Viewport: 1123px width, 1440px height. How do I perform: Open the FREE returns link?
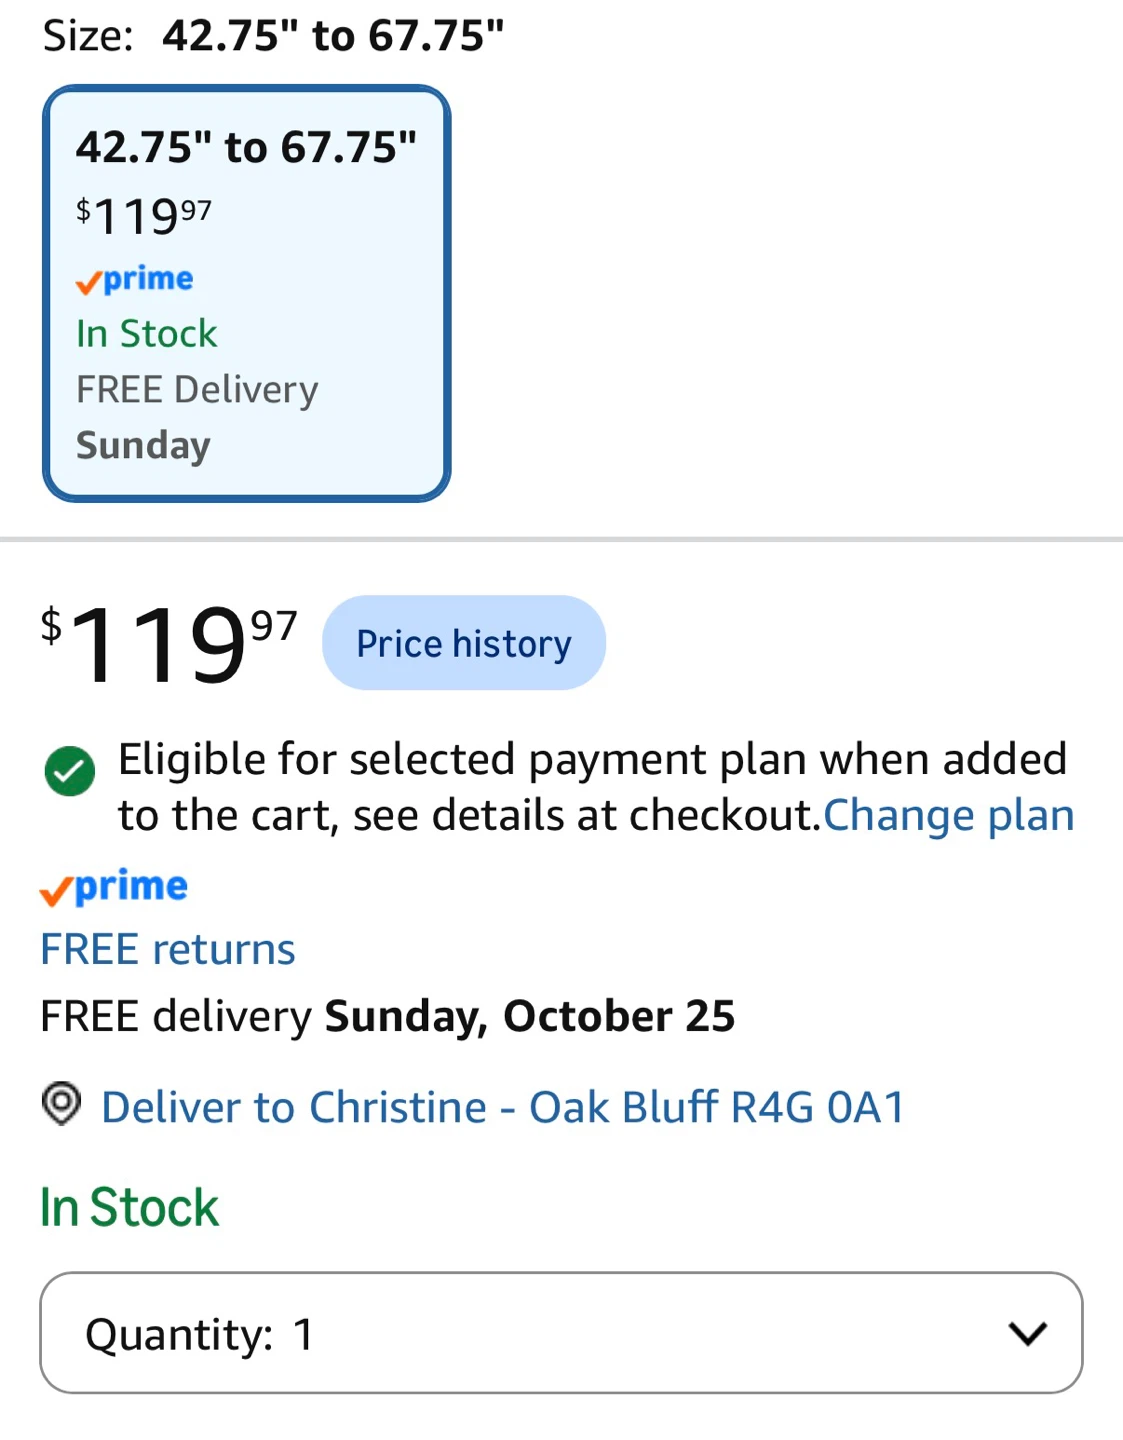pyautogui.click(x=168, y=949)
